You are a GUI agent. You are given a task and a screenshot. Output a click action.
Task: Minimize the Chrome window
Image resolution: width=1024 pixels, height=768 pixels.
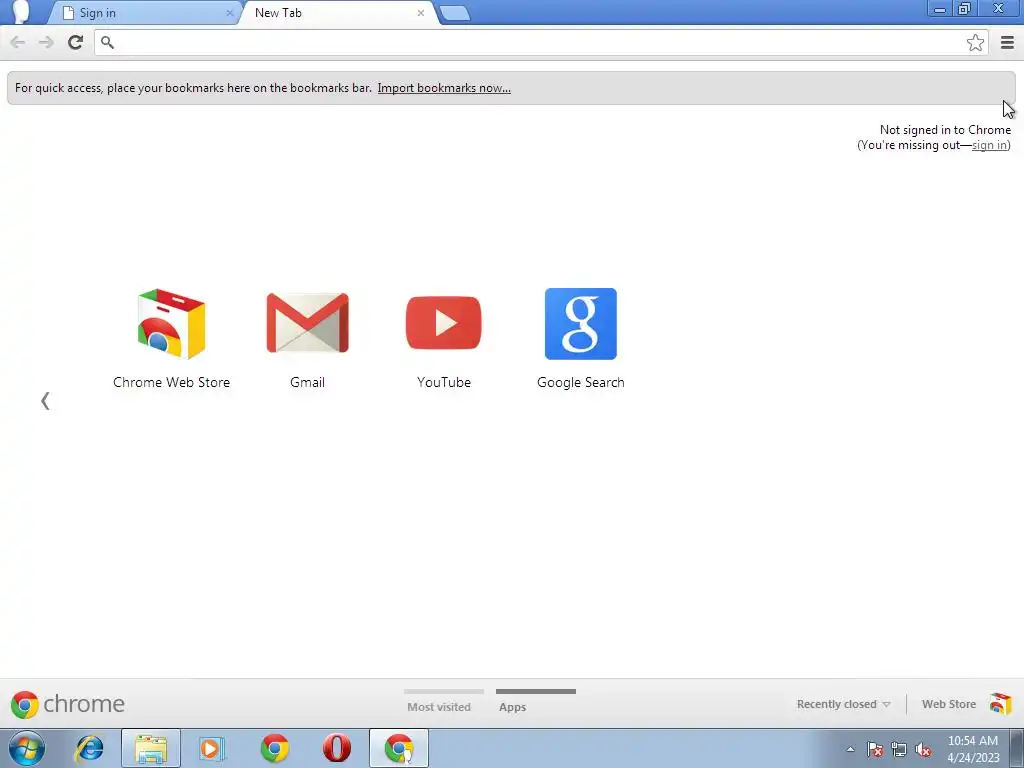940,9
